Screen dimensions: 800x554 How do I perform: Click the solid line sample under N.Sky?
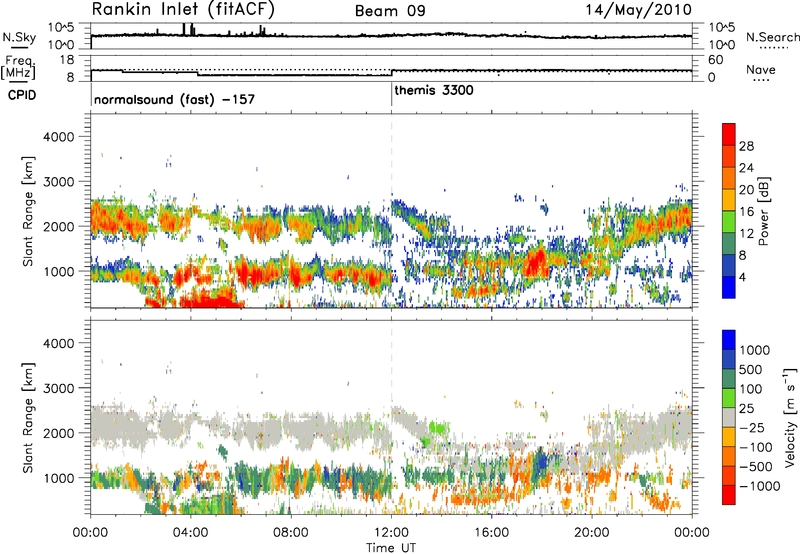(x=19, y=47)
